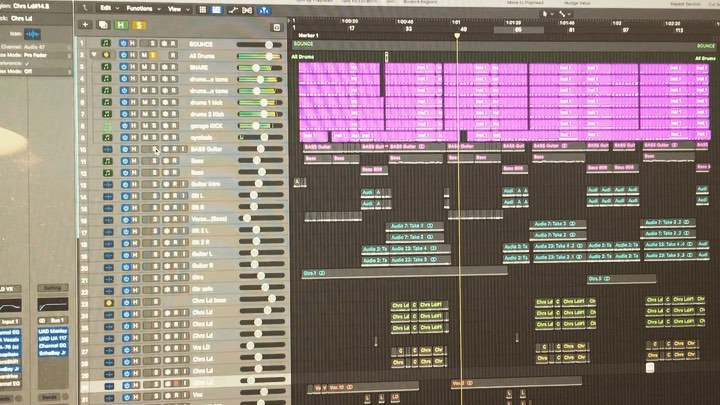Unsolo the All Drums track
Viewport: 720px width, 405px height.
[x=153, y=55]
